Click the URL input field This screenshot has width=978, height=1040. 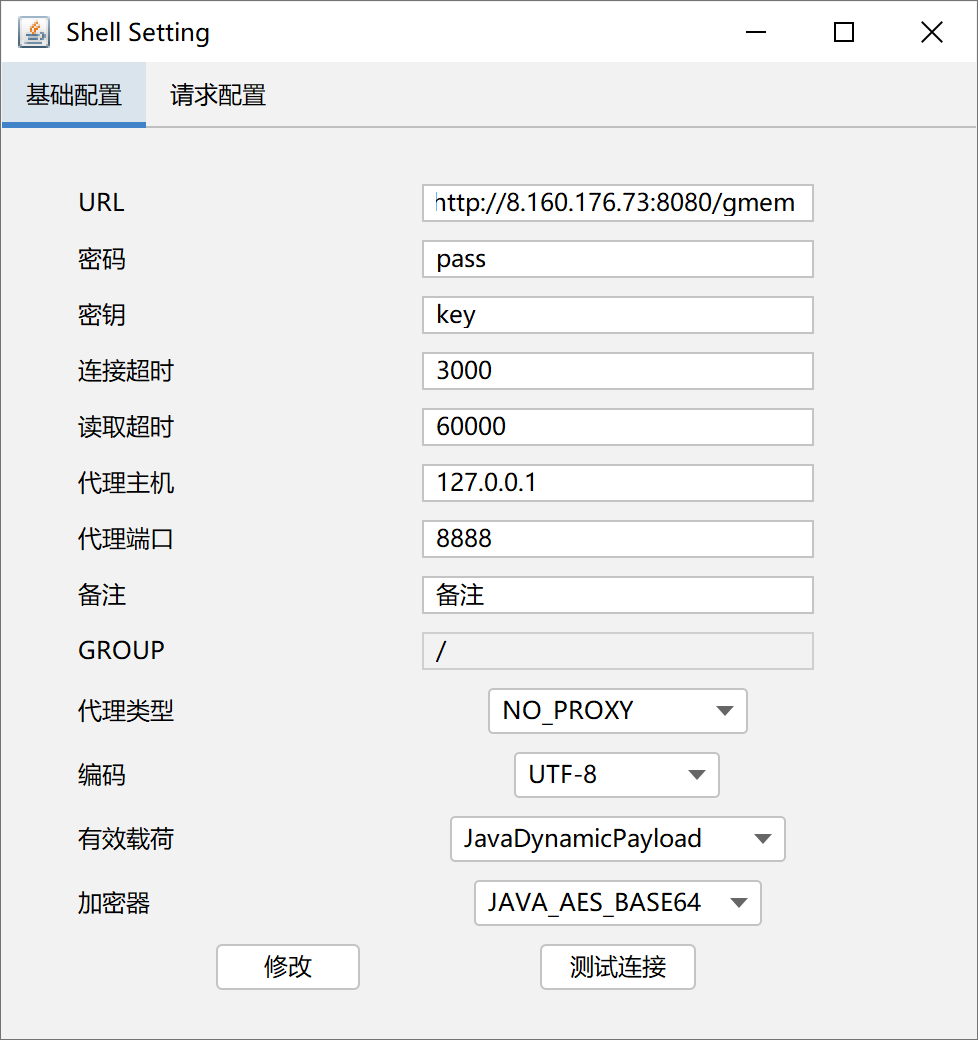[x=617, y=203]
